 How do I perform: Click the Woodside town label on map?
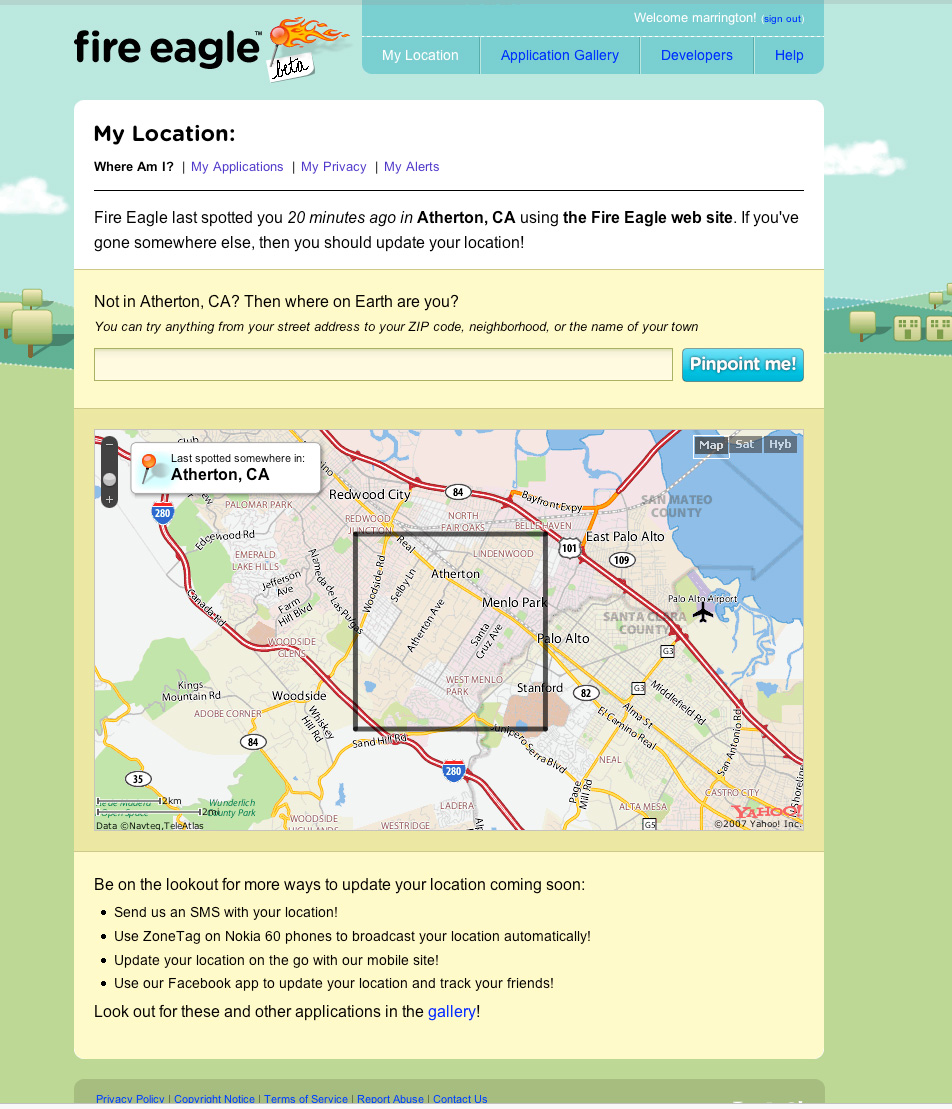(299, 696)
